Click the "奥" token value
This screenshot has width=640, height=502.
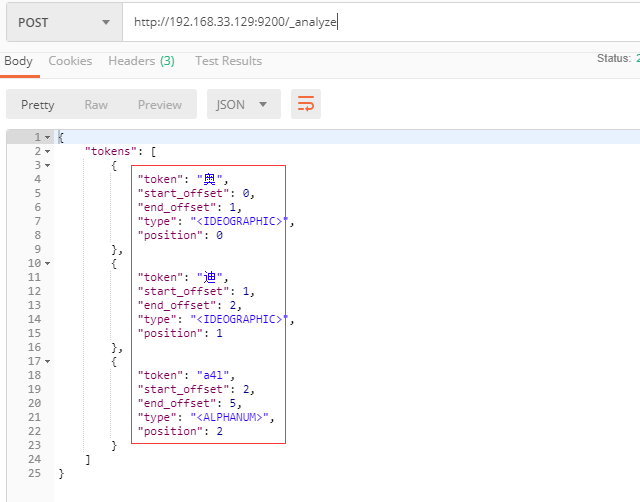[210, 179]
